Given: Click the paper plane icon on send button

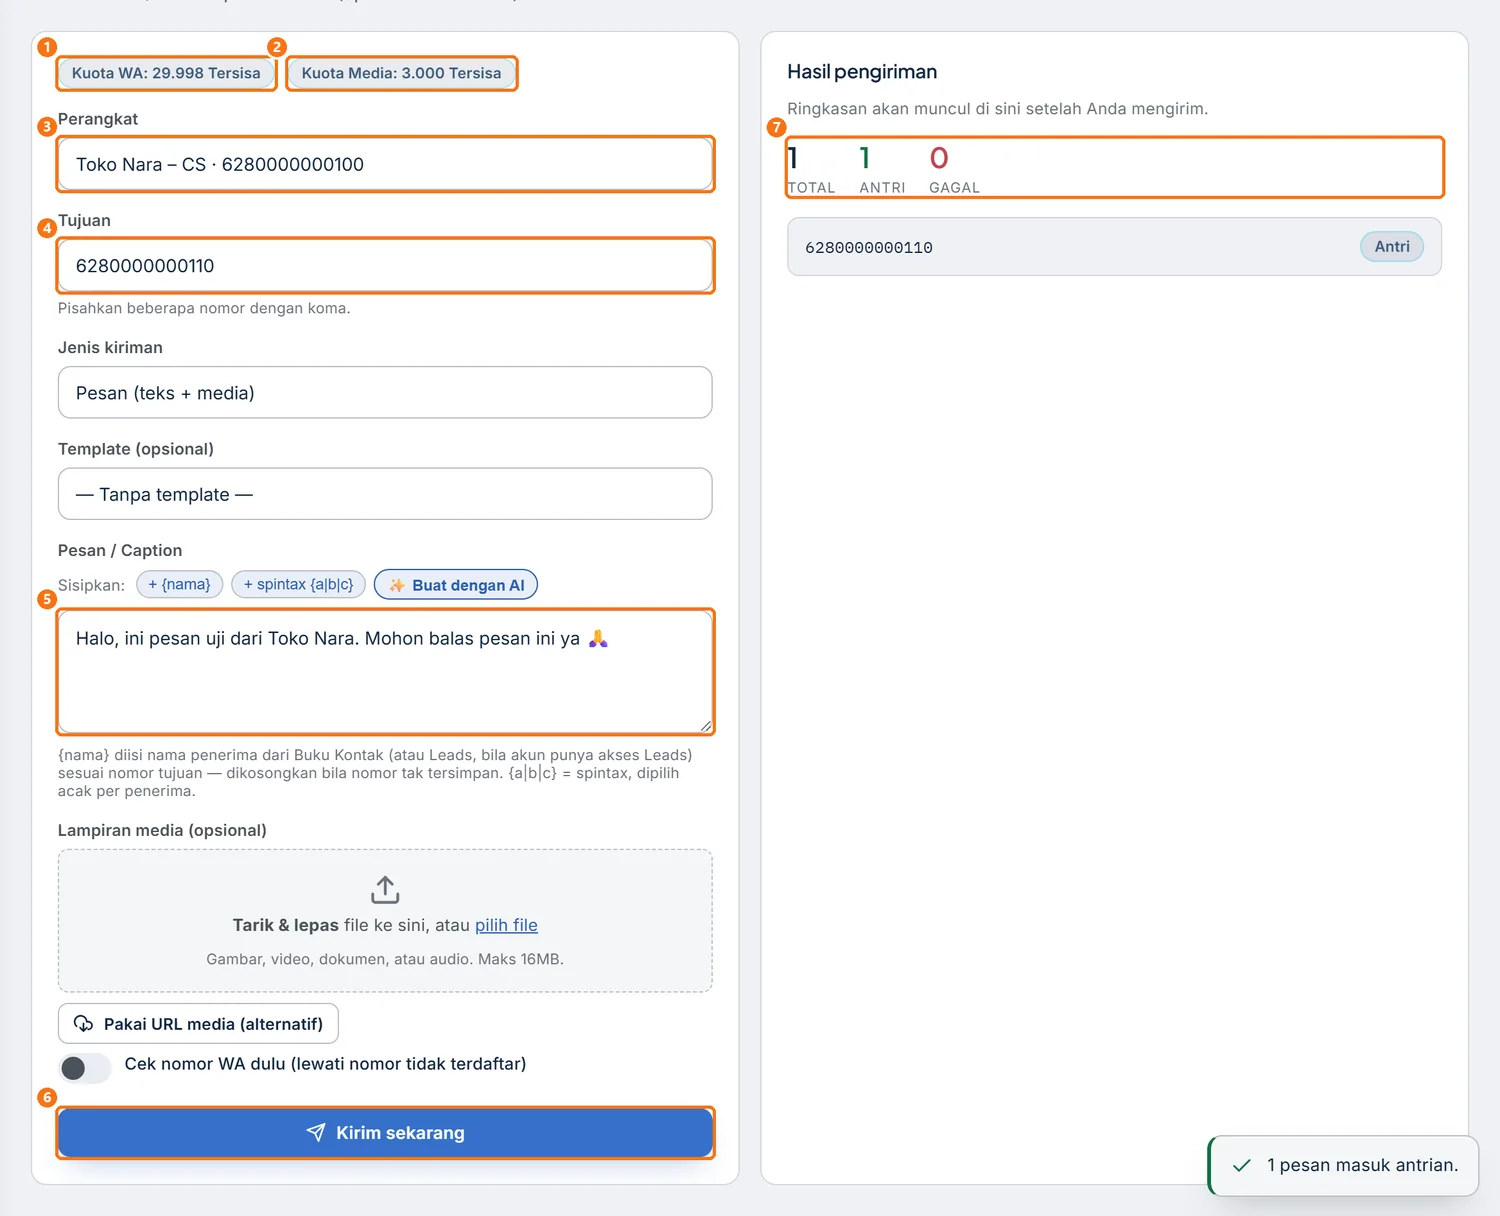Looking at the screenshot, I should pyautogui.click(x=316, y=1132).
